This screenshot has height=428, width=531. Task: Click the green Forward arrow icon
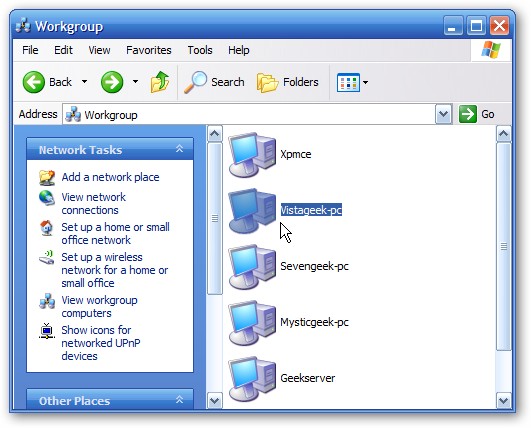click(112, 82)
